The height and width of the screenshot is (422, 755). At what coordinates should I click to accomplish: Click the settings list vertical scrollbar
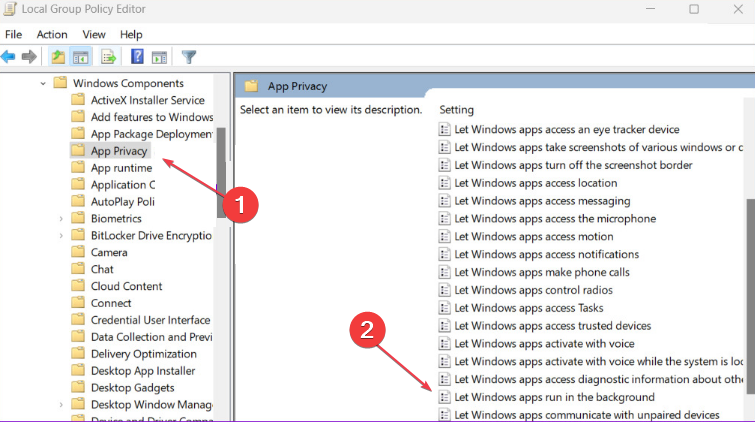coord(750,296)
